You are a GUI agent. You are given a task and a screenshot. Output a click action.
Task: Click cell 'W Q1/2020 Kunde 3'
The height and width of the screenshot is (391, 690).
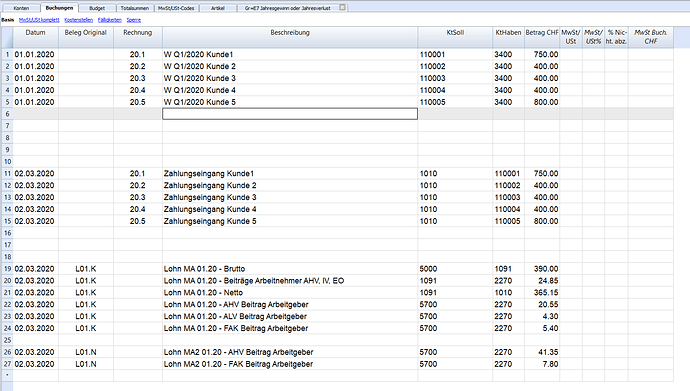(290, 78)
